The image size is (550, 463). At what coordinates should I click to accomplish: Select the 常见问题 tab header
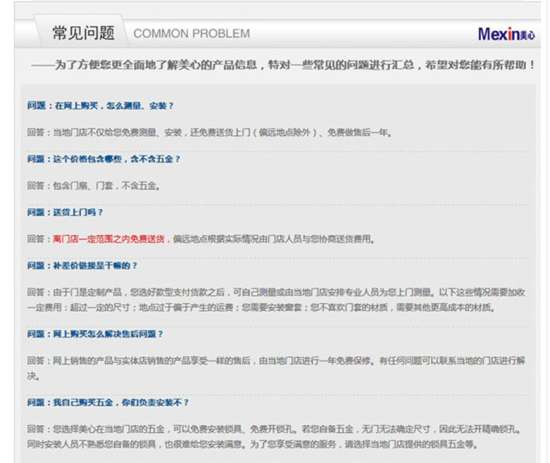point(83,33)
